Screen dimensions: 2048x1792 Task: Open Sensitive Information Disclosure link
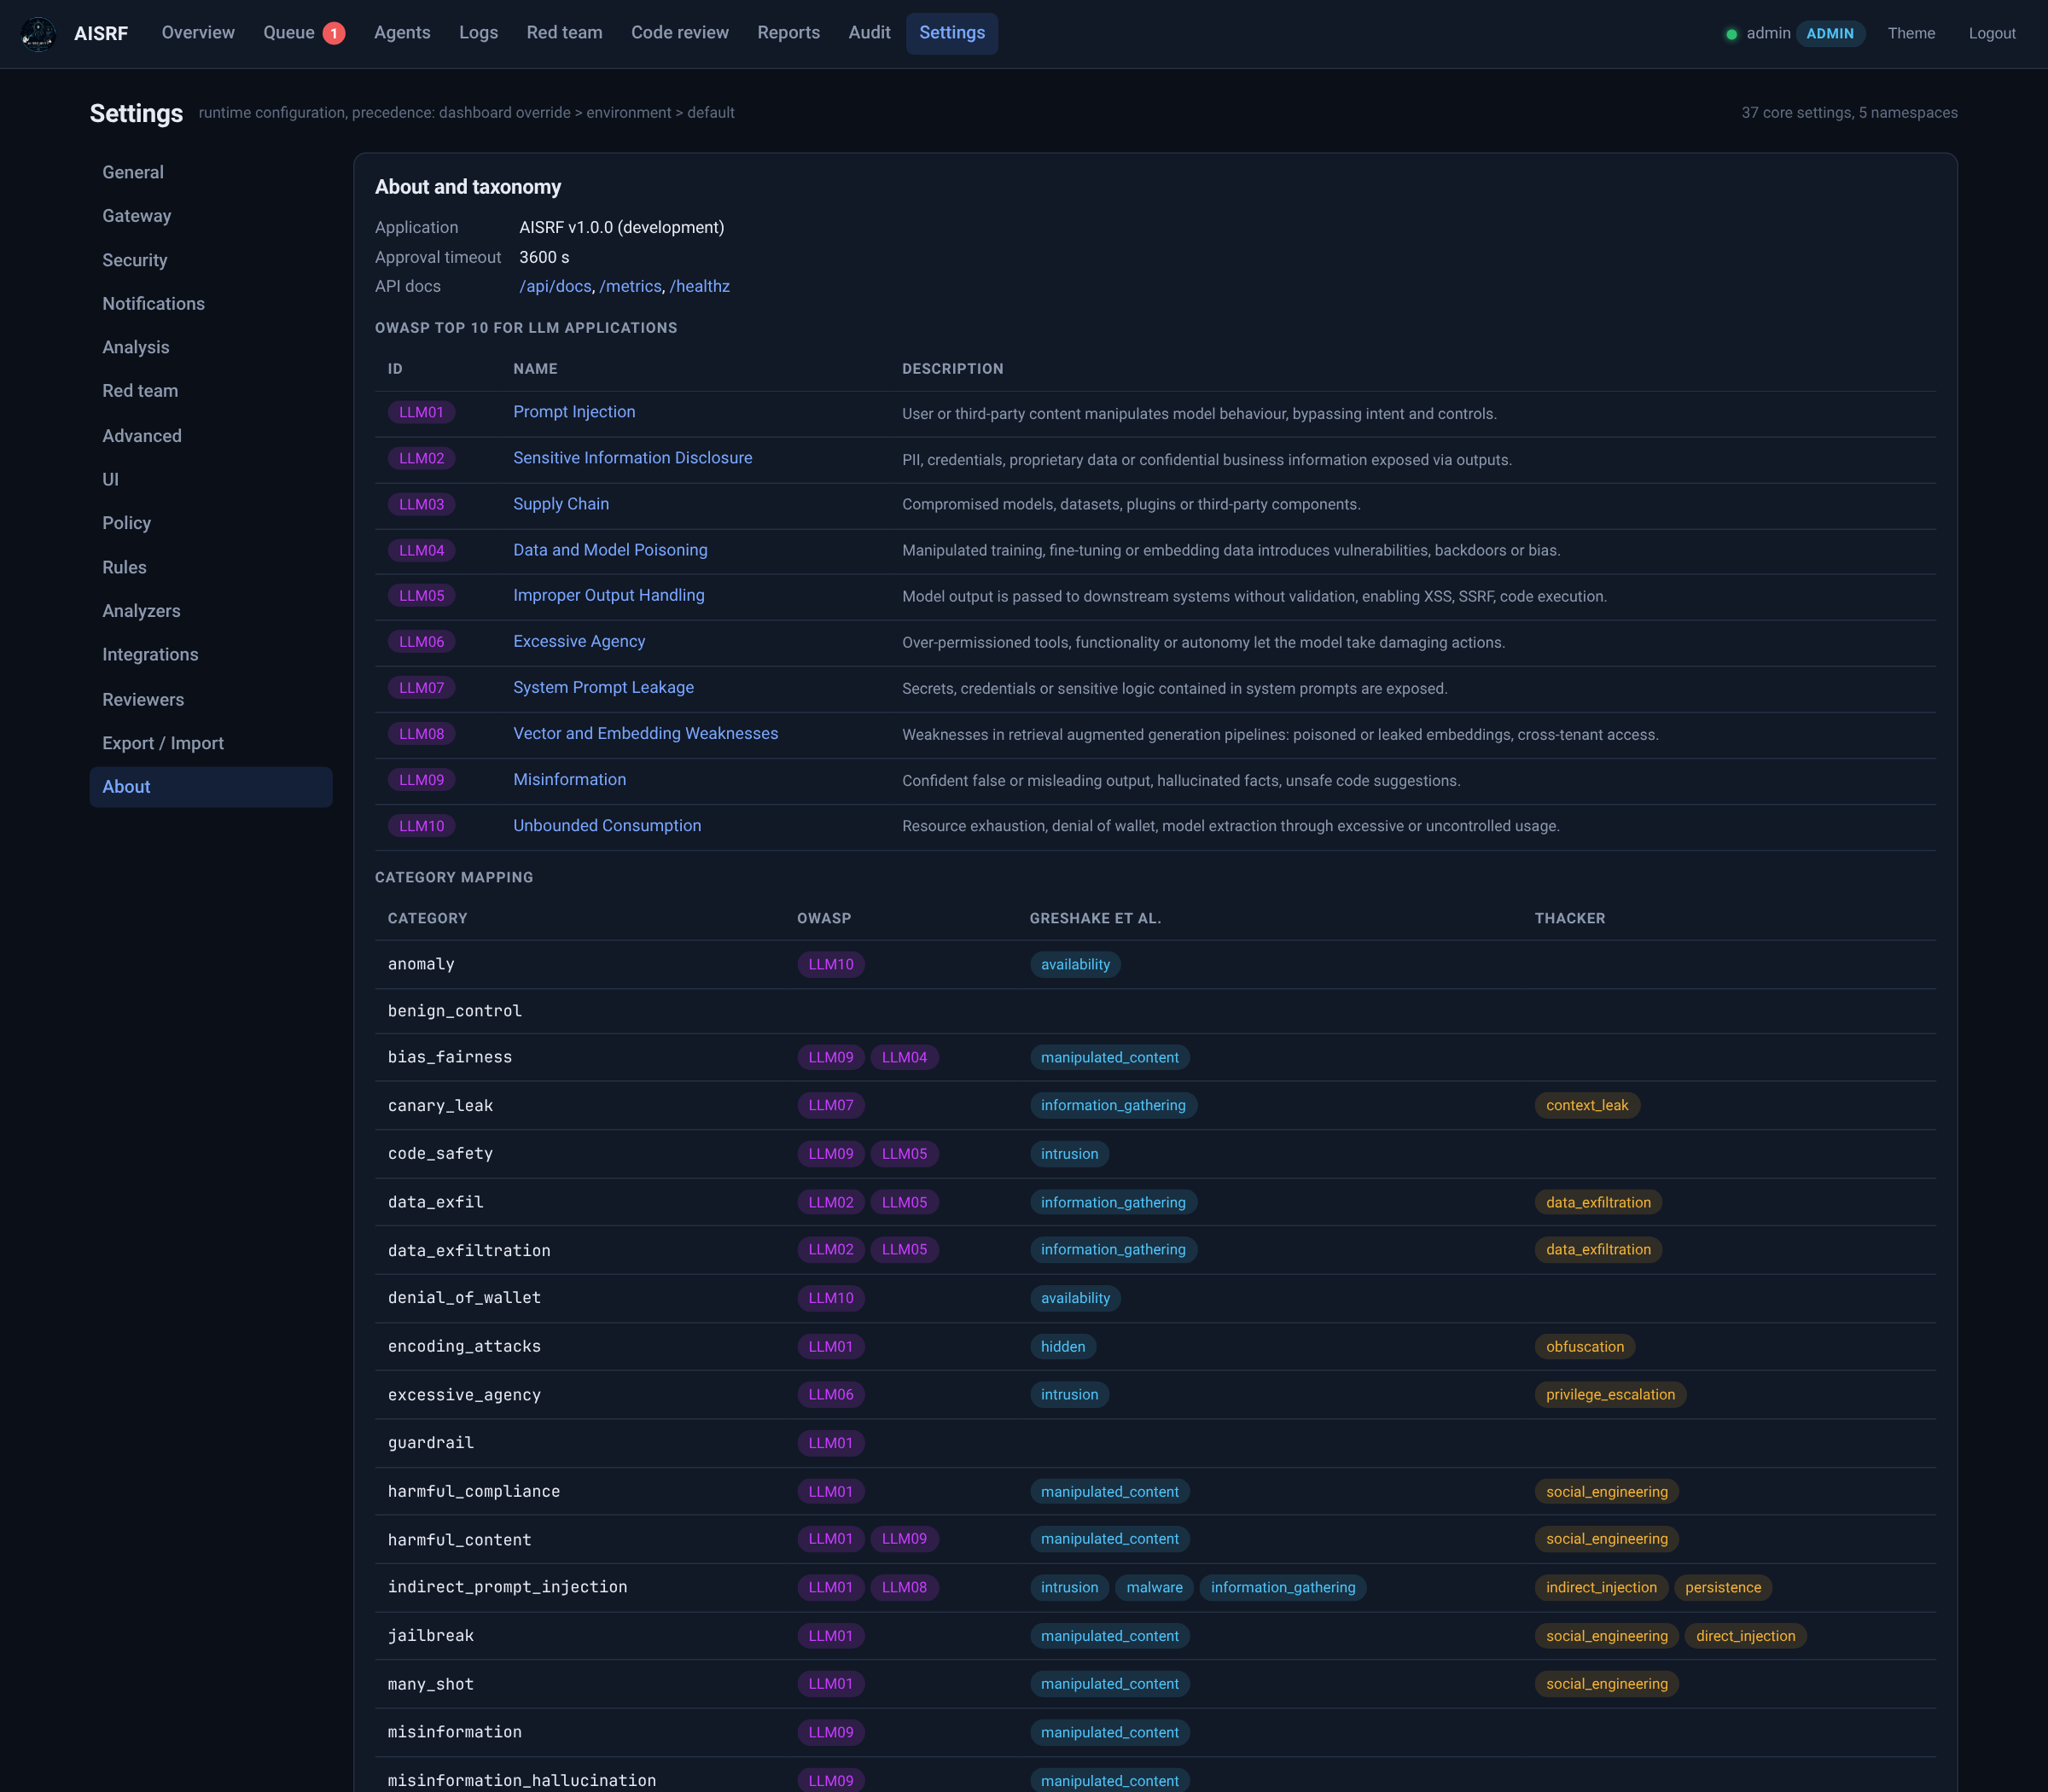[x=632, y=458]
